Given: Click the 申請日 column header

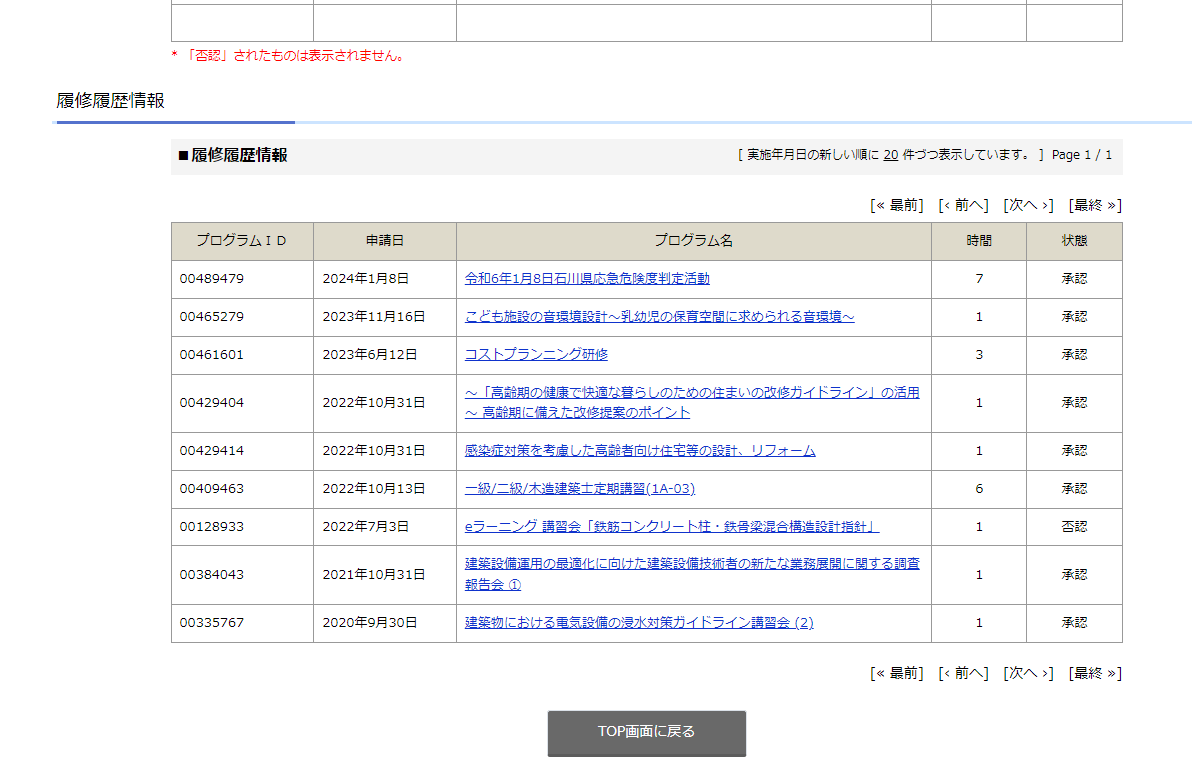Looking at the screenshot, I should (385, 241).
